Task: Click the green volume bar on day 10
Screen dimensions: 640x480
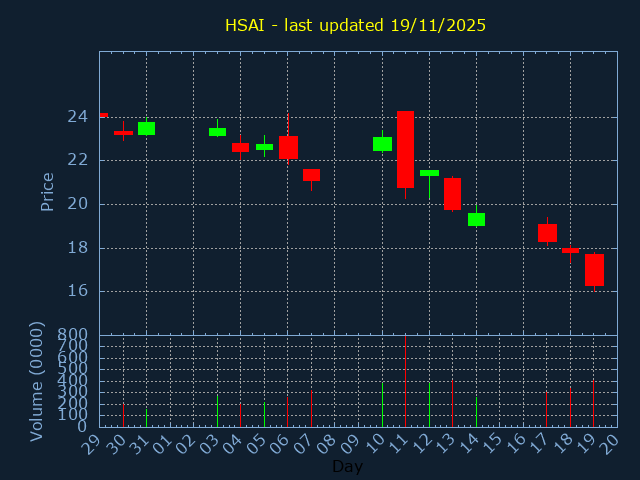Action: click(382, 405)
